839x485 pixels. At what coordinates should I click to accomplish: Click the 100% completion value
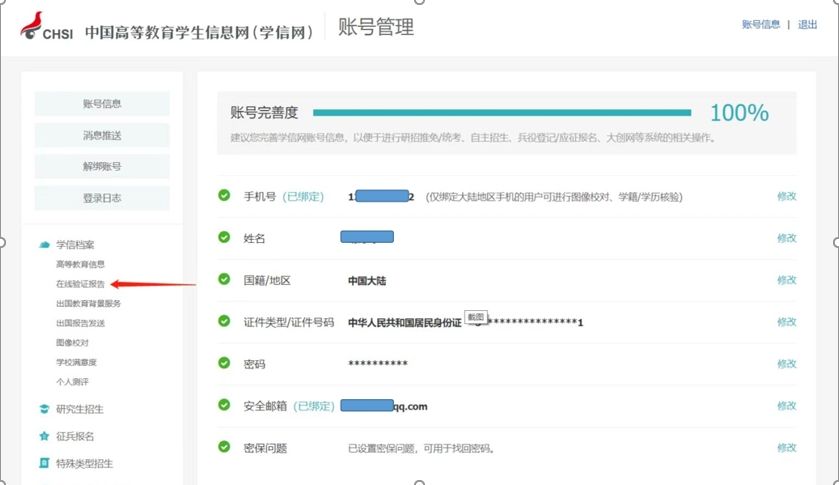click(x=739, y=113)
